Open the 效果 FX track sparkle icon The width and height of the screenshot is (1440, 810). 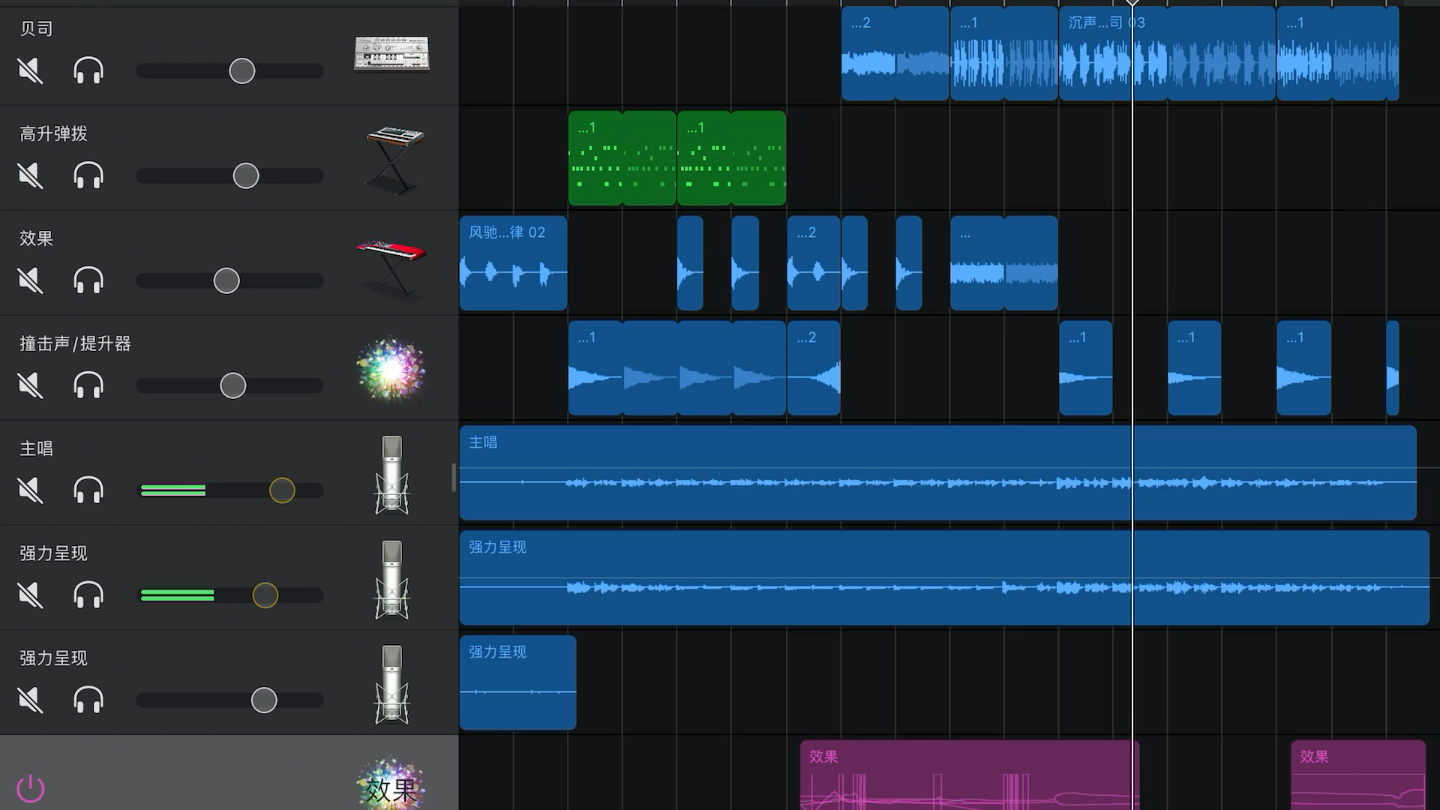pyautogui.click(x=391, y=785)
